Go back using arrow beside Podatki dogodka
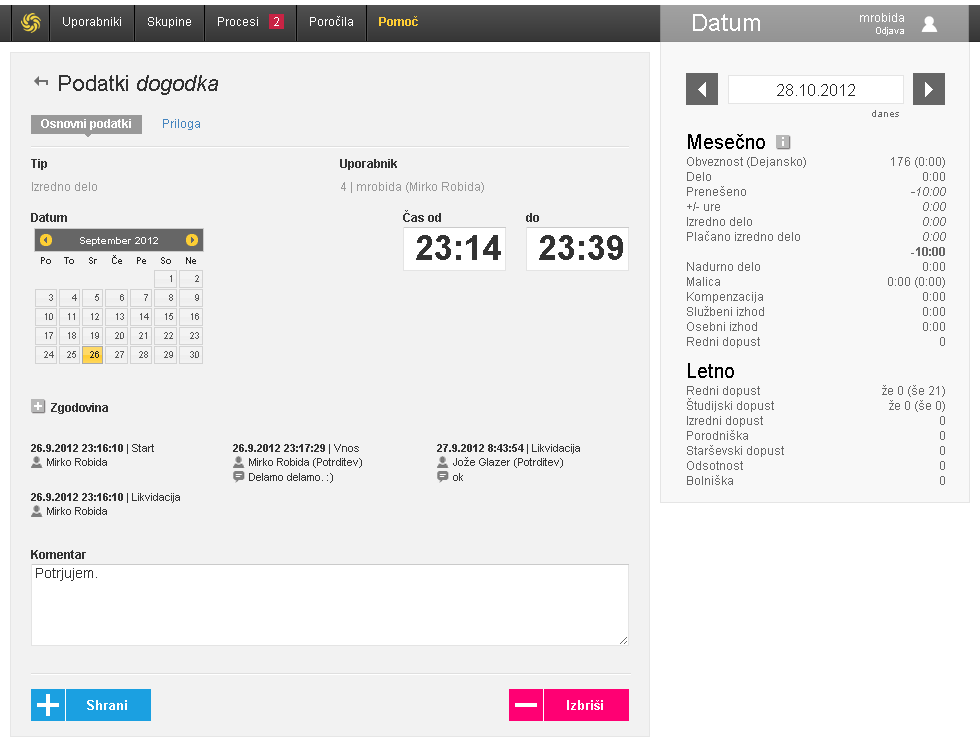Screen dimensions: 980x748 click(x=41, y=83)
